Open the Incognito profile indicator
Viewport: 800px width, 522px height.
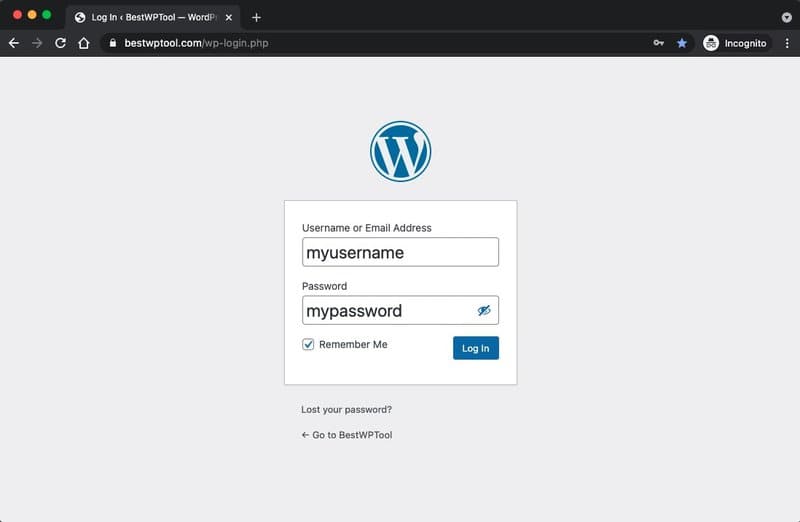735,43
